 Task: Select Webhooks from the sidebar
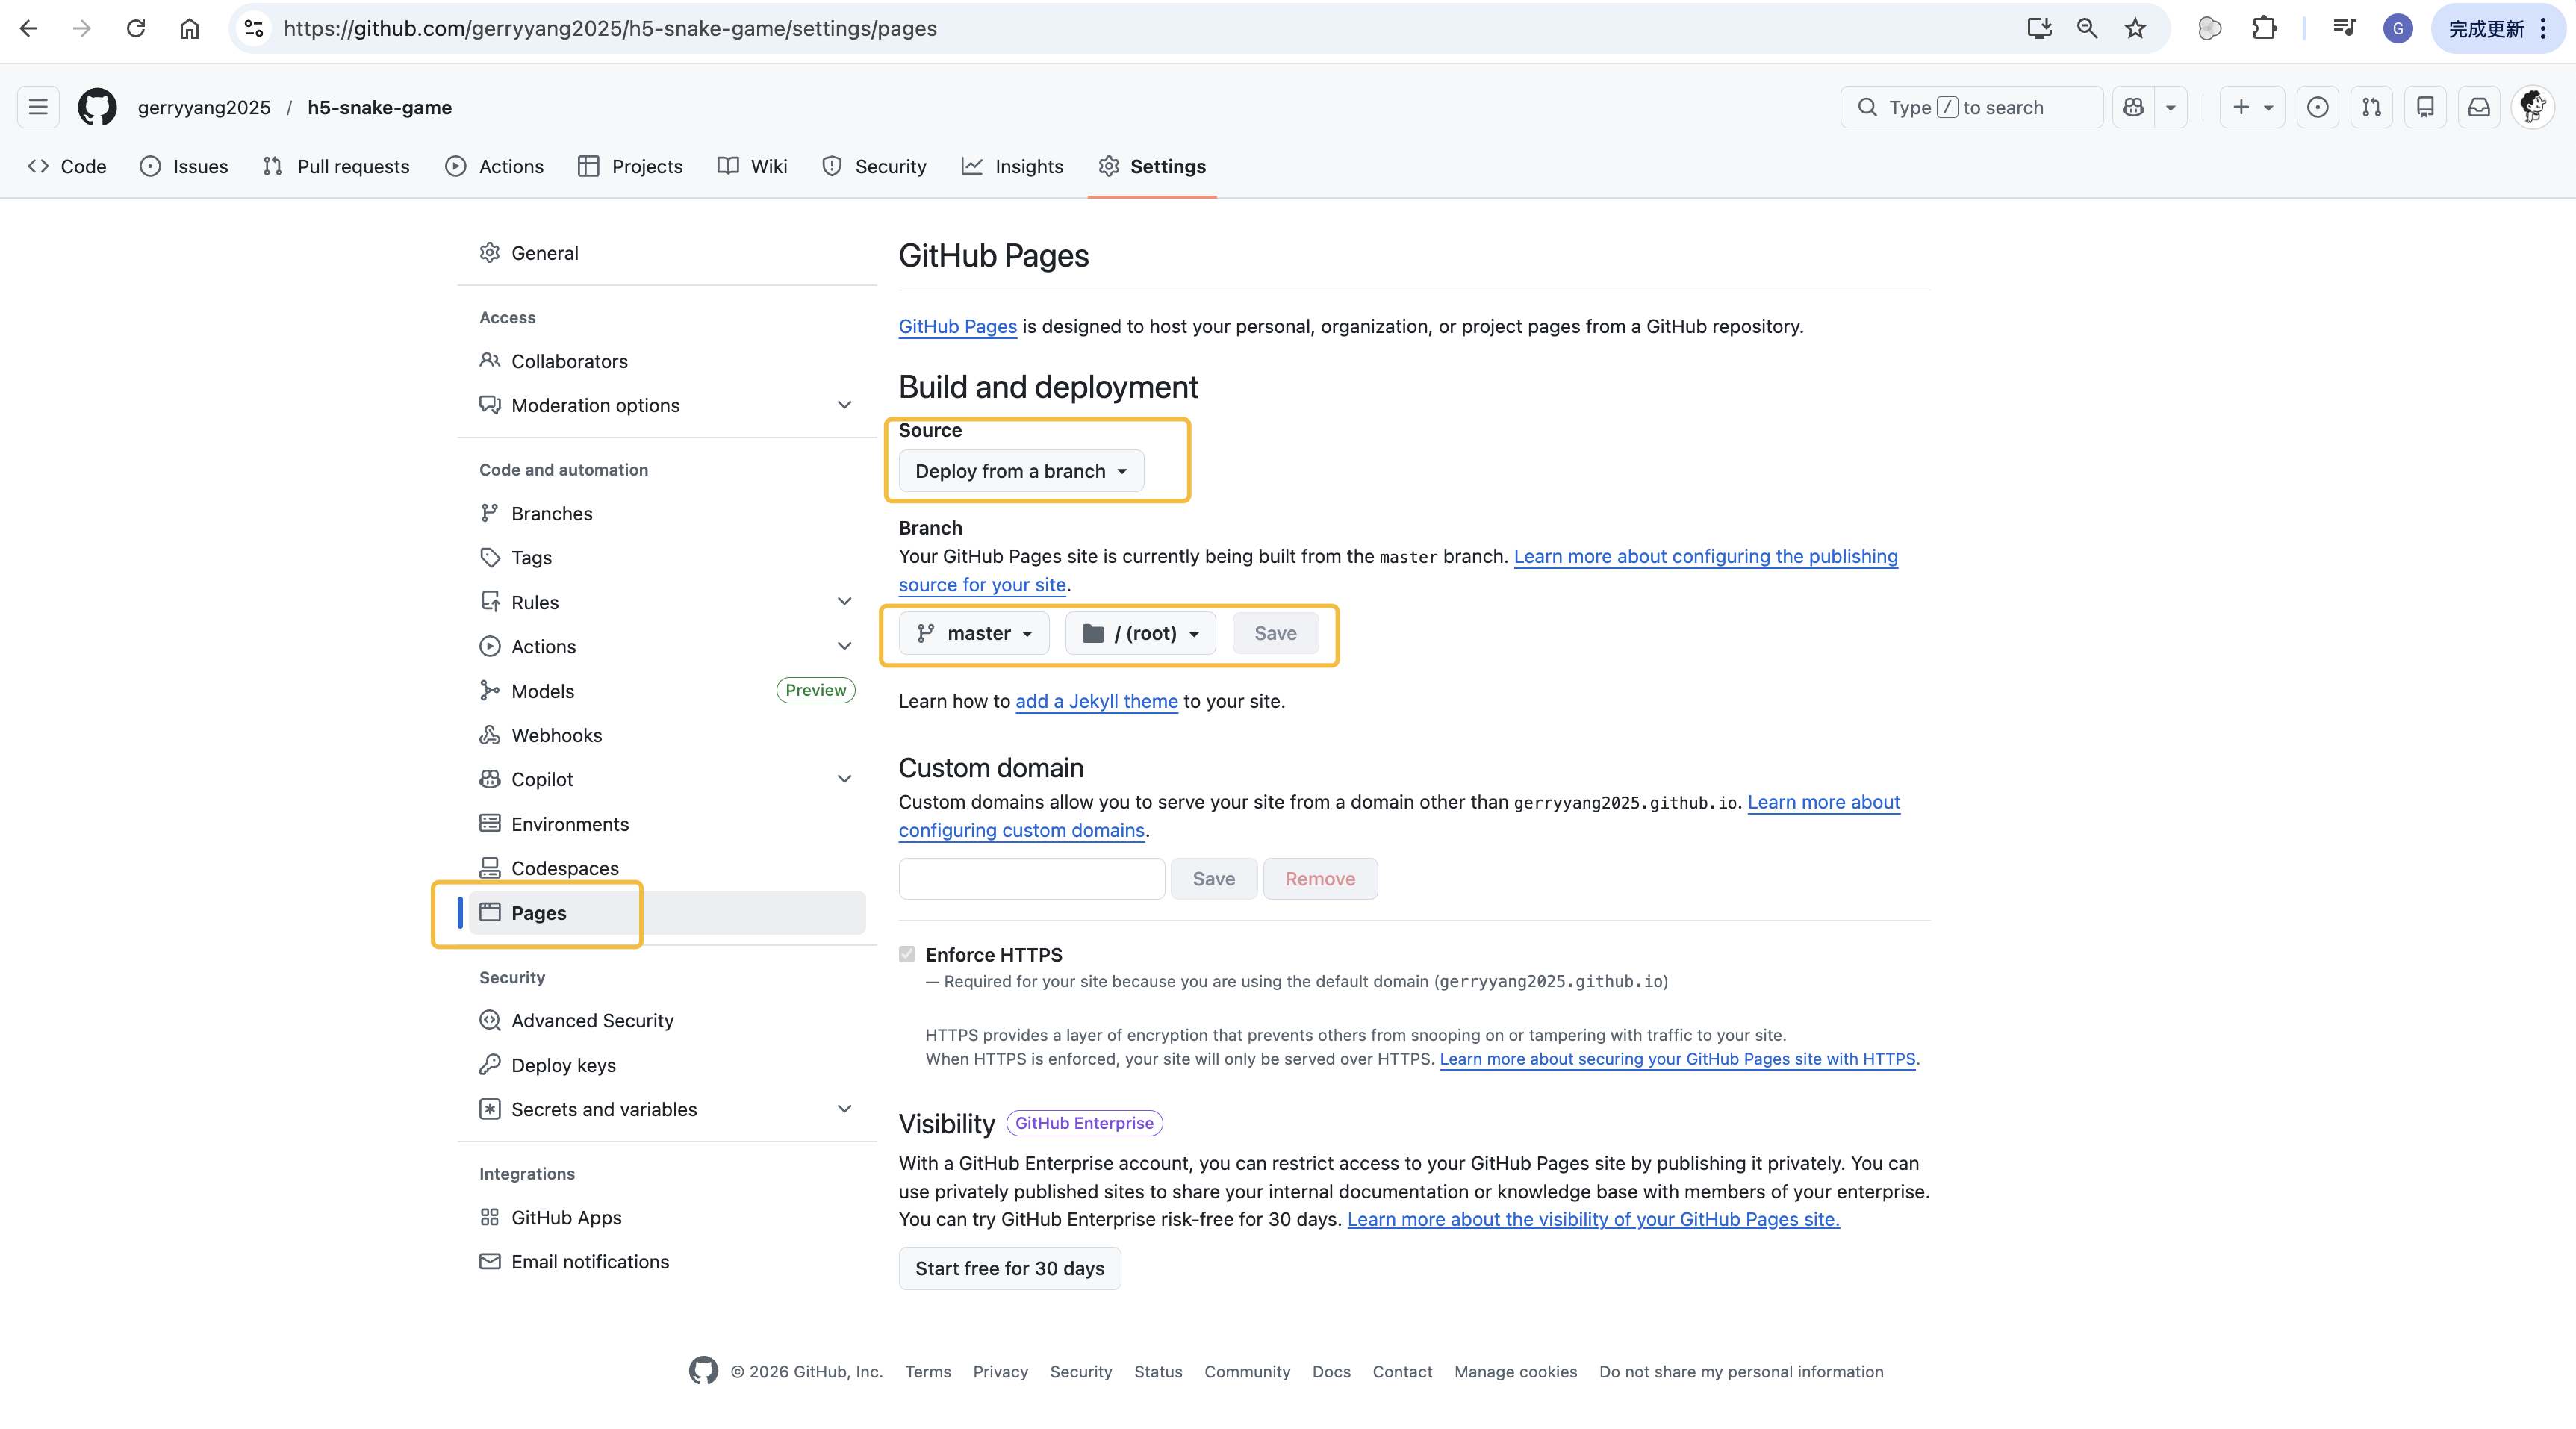pyautogui.click(x=556, y=735)
